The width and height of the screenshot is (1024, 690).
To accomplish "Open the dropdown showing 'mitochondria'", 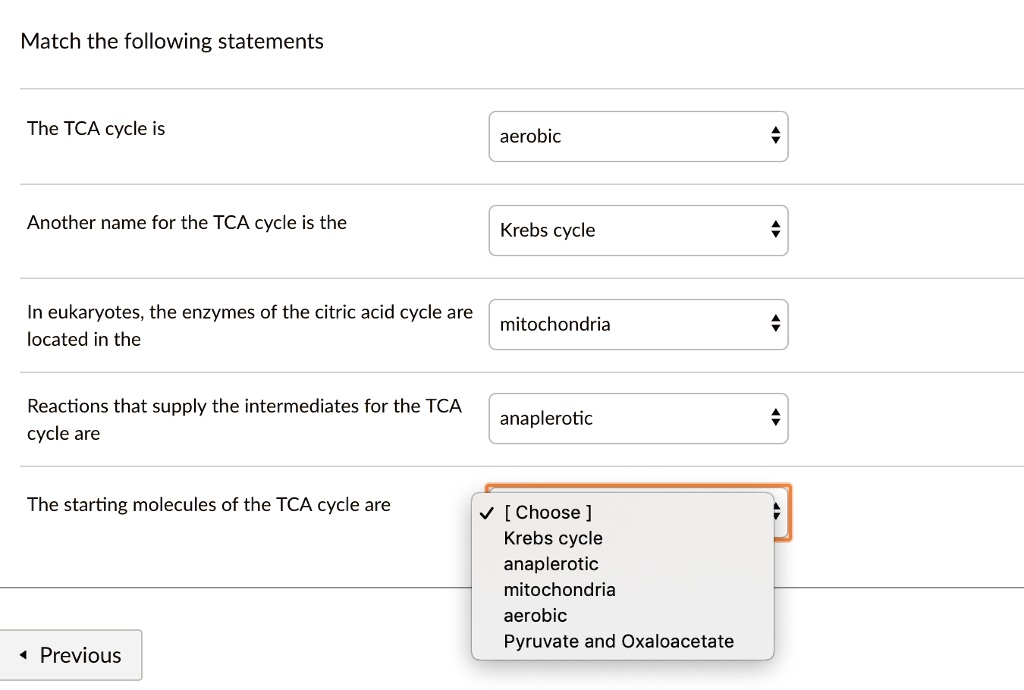I will pos(638,324).
